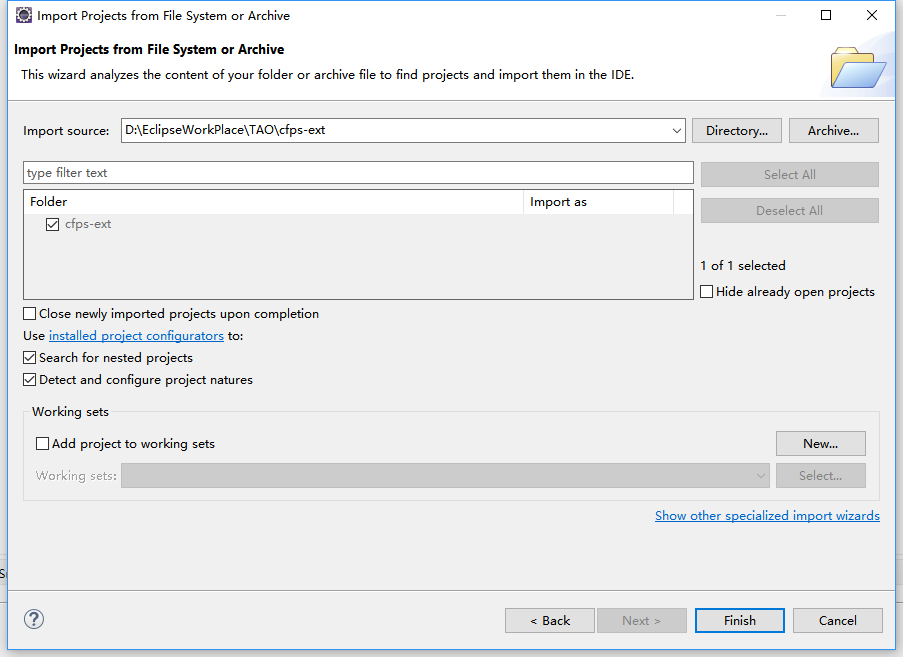
Task: Enable Add project to working sets
Action: pos(42,444)
